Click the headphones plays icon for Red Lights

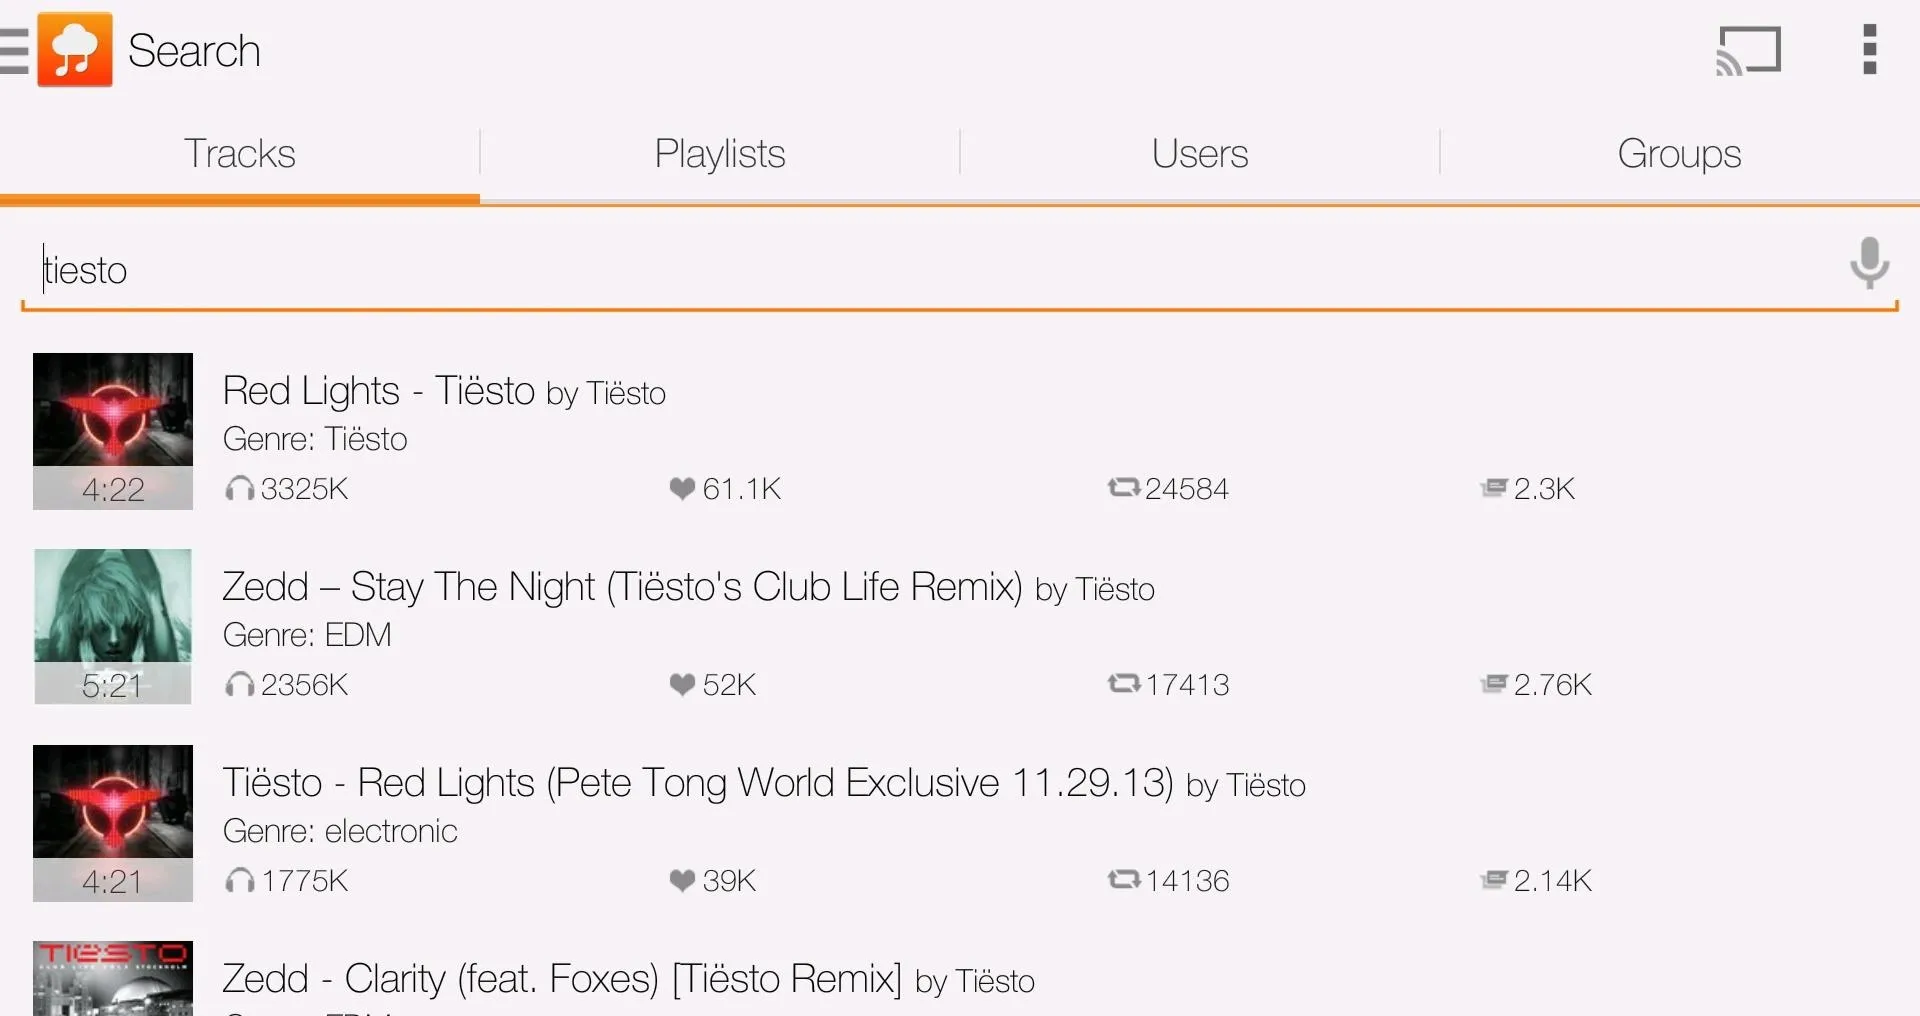tap(239, 488)
